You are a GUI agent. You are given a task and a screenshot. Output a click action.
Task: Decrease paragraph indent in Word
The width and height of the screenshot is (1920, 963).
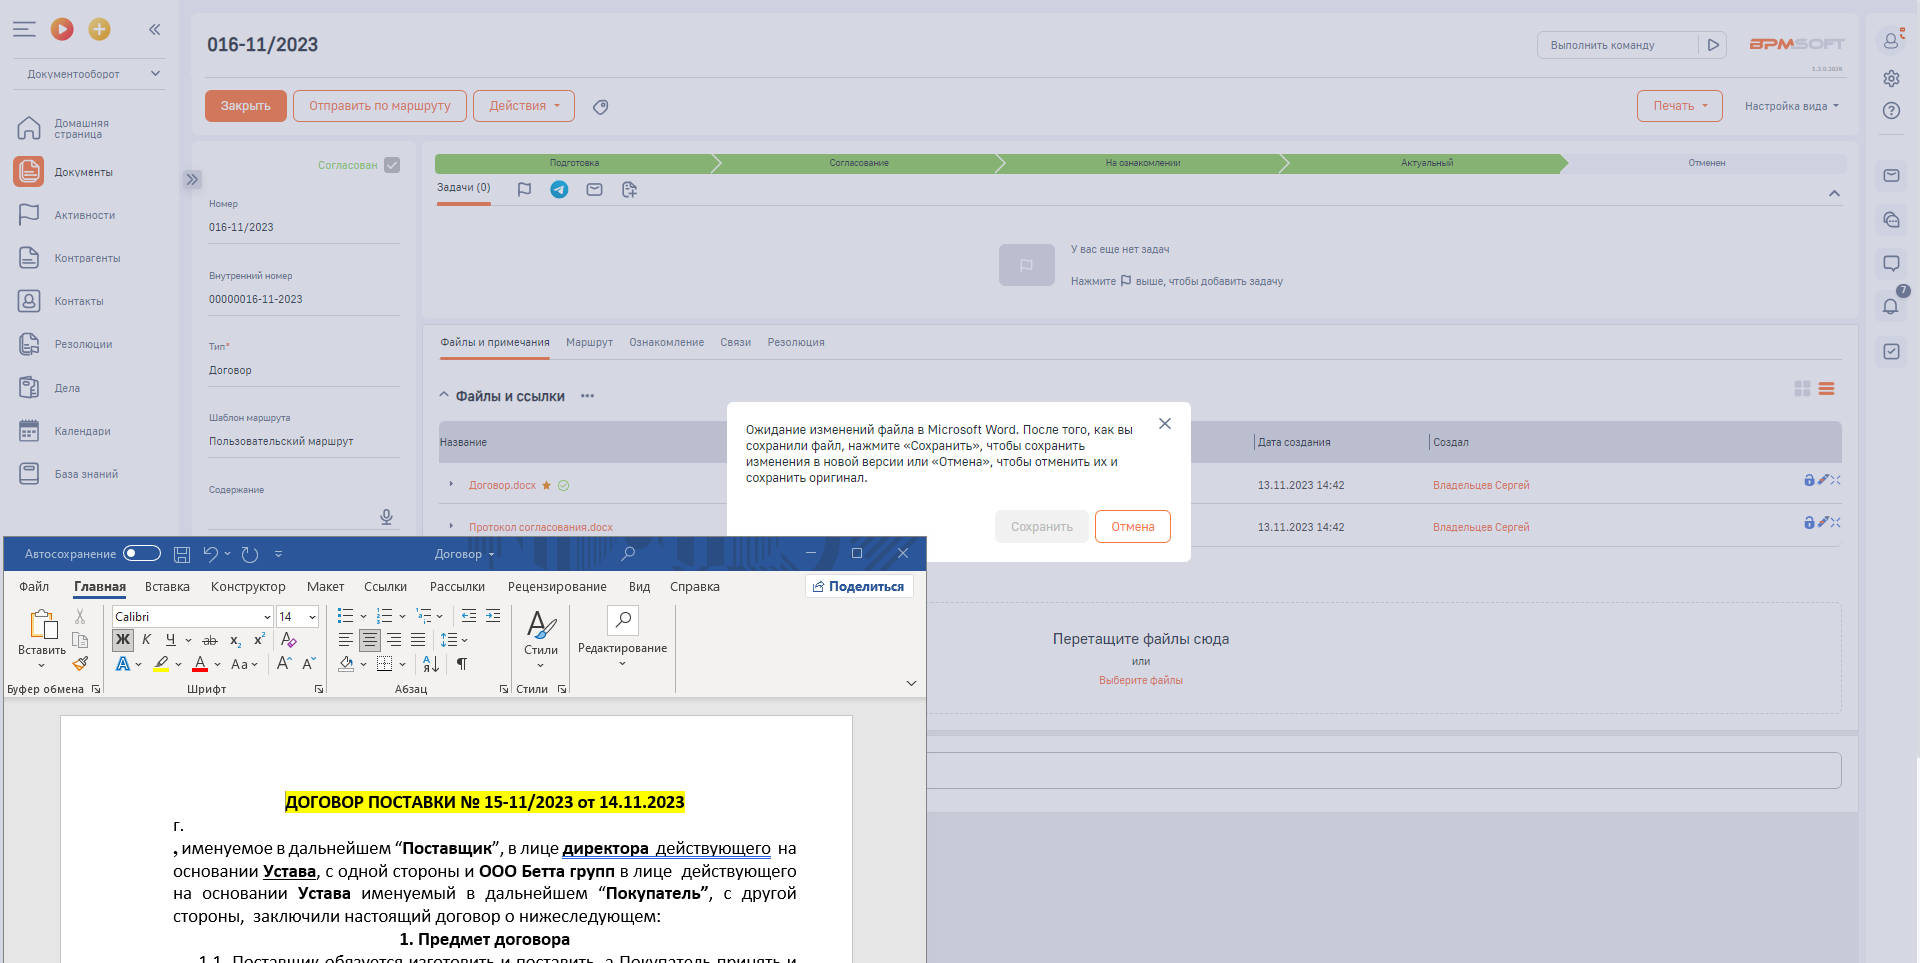[469, 616]
